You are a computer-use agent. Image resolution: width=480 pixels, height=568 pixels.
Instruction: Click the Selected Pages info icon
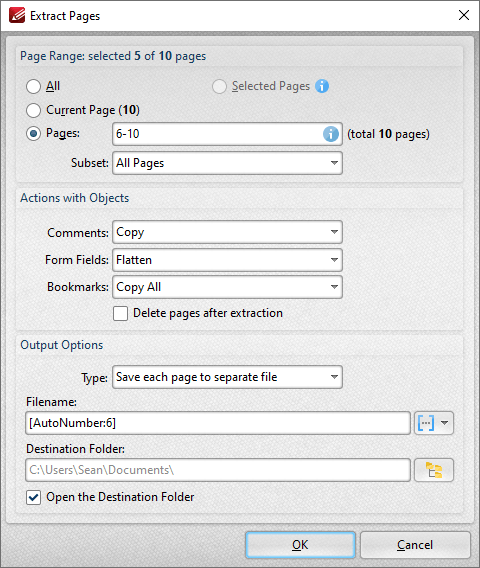click(322, 86)
